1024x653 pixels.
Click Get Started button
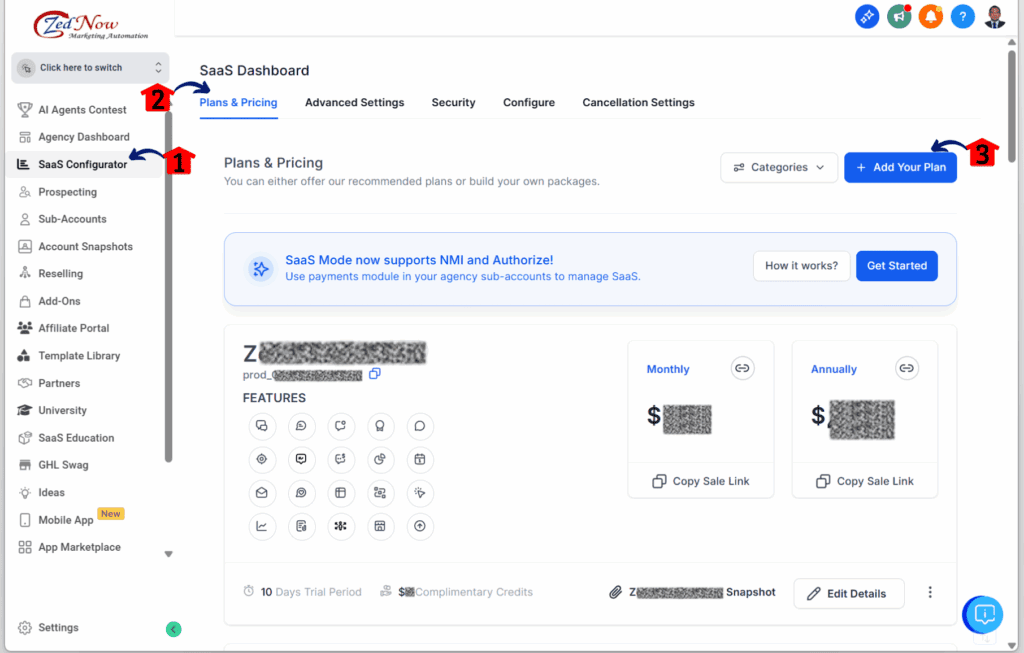pos(897,266)
